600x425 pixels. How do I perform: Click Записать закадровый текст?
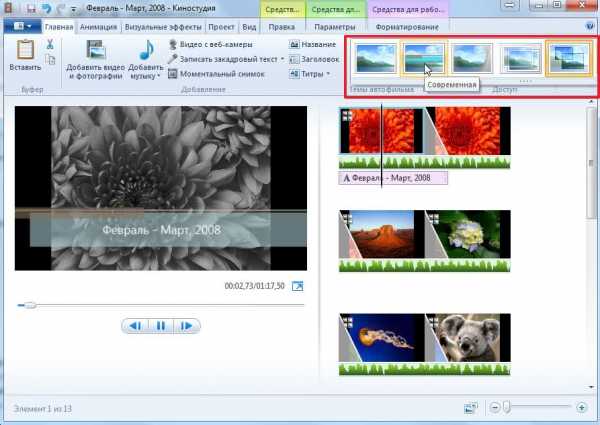pos(228,59)
